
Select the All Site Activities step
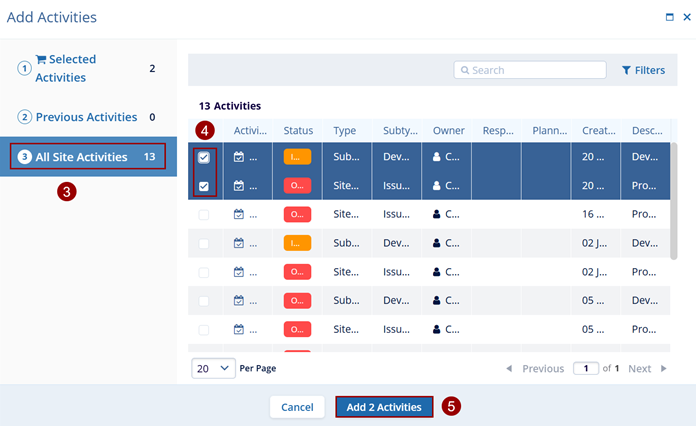point(87,156)
